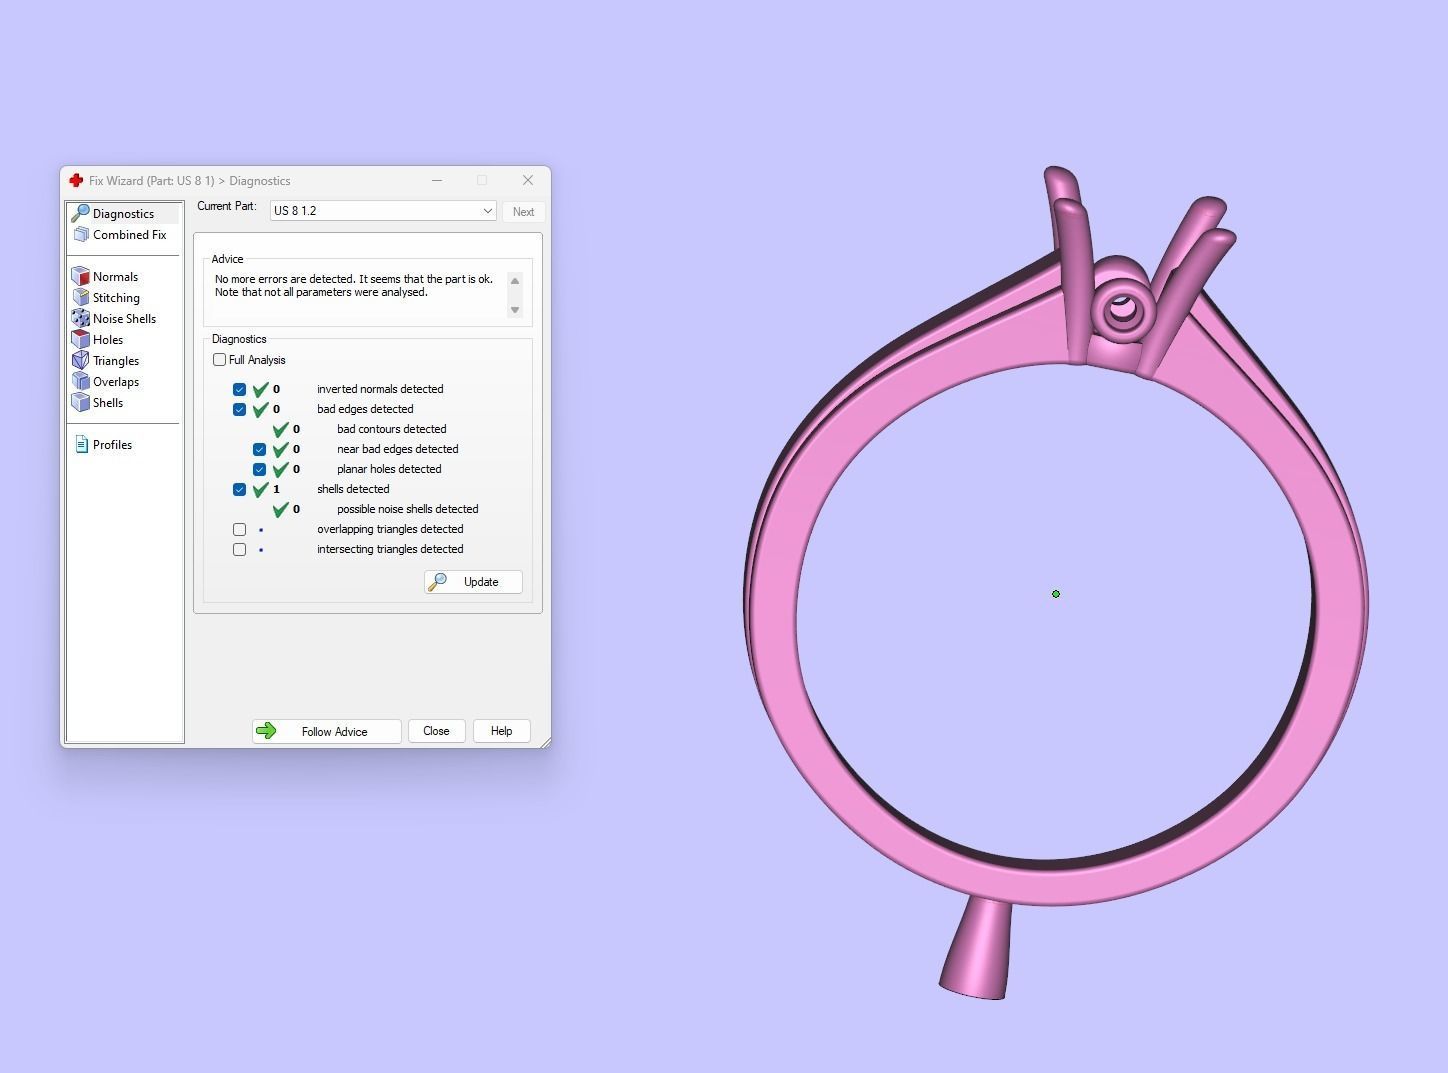Click the advice text scroll down arrow

click(x=515, y=310)
